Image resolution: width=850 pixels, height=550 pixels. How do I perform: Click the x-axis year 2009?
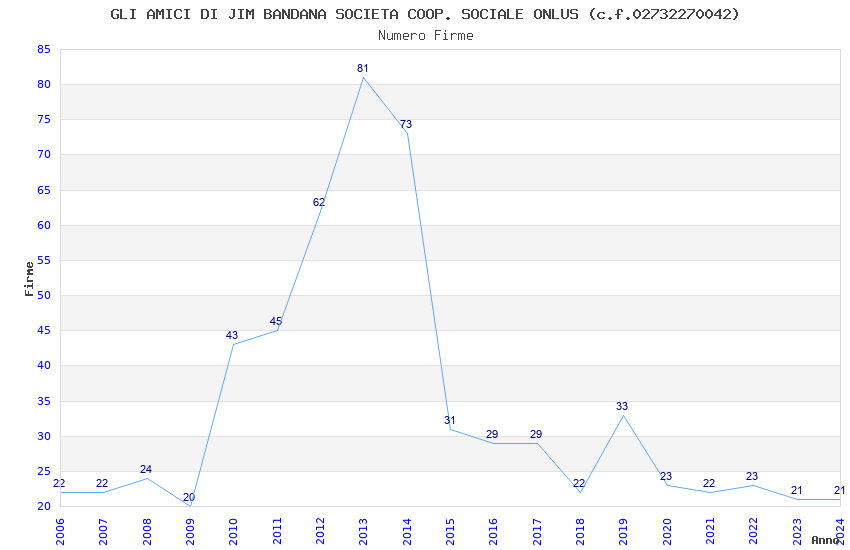click(x=190, y=531)
